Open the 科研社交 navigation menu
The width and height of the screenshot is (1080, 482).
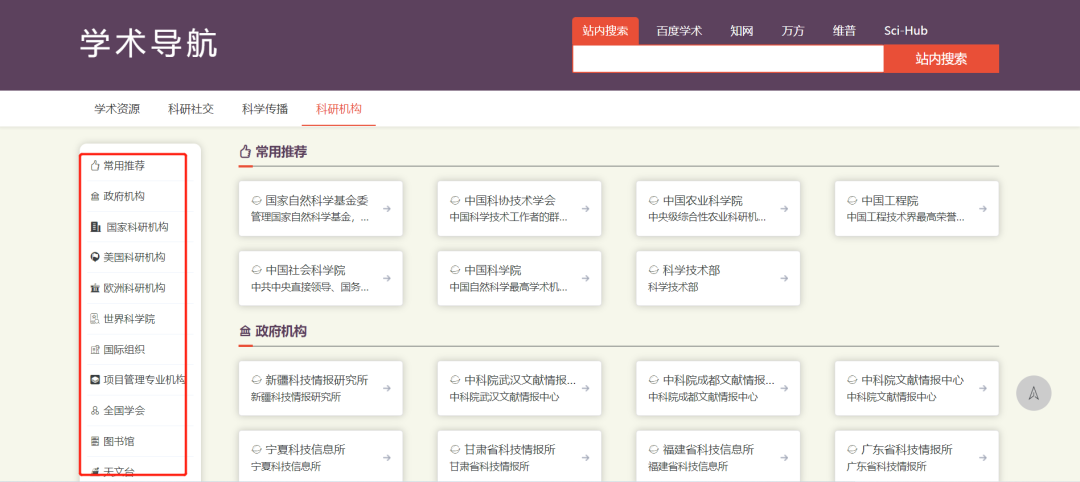(191, 109)
